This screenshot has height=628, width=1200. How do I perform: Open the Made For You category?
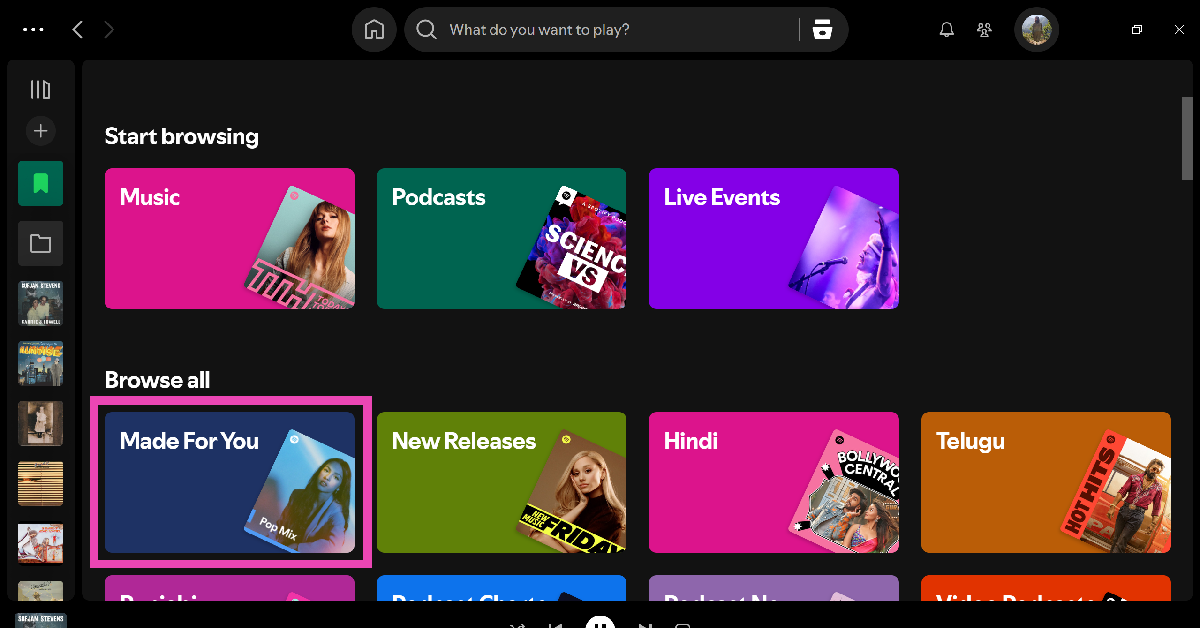click(x=230, y=482)
